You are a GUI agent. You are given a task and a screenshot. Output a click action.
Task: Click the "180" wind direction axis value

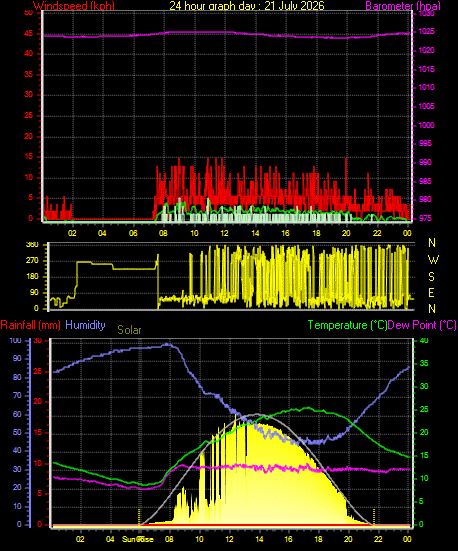click(x=32, y=277)
